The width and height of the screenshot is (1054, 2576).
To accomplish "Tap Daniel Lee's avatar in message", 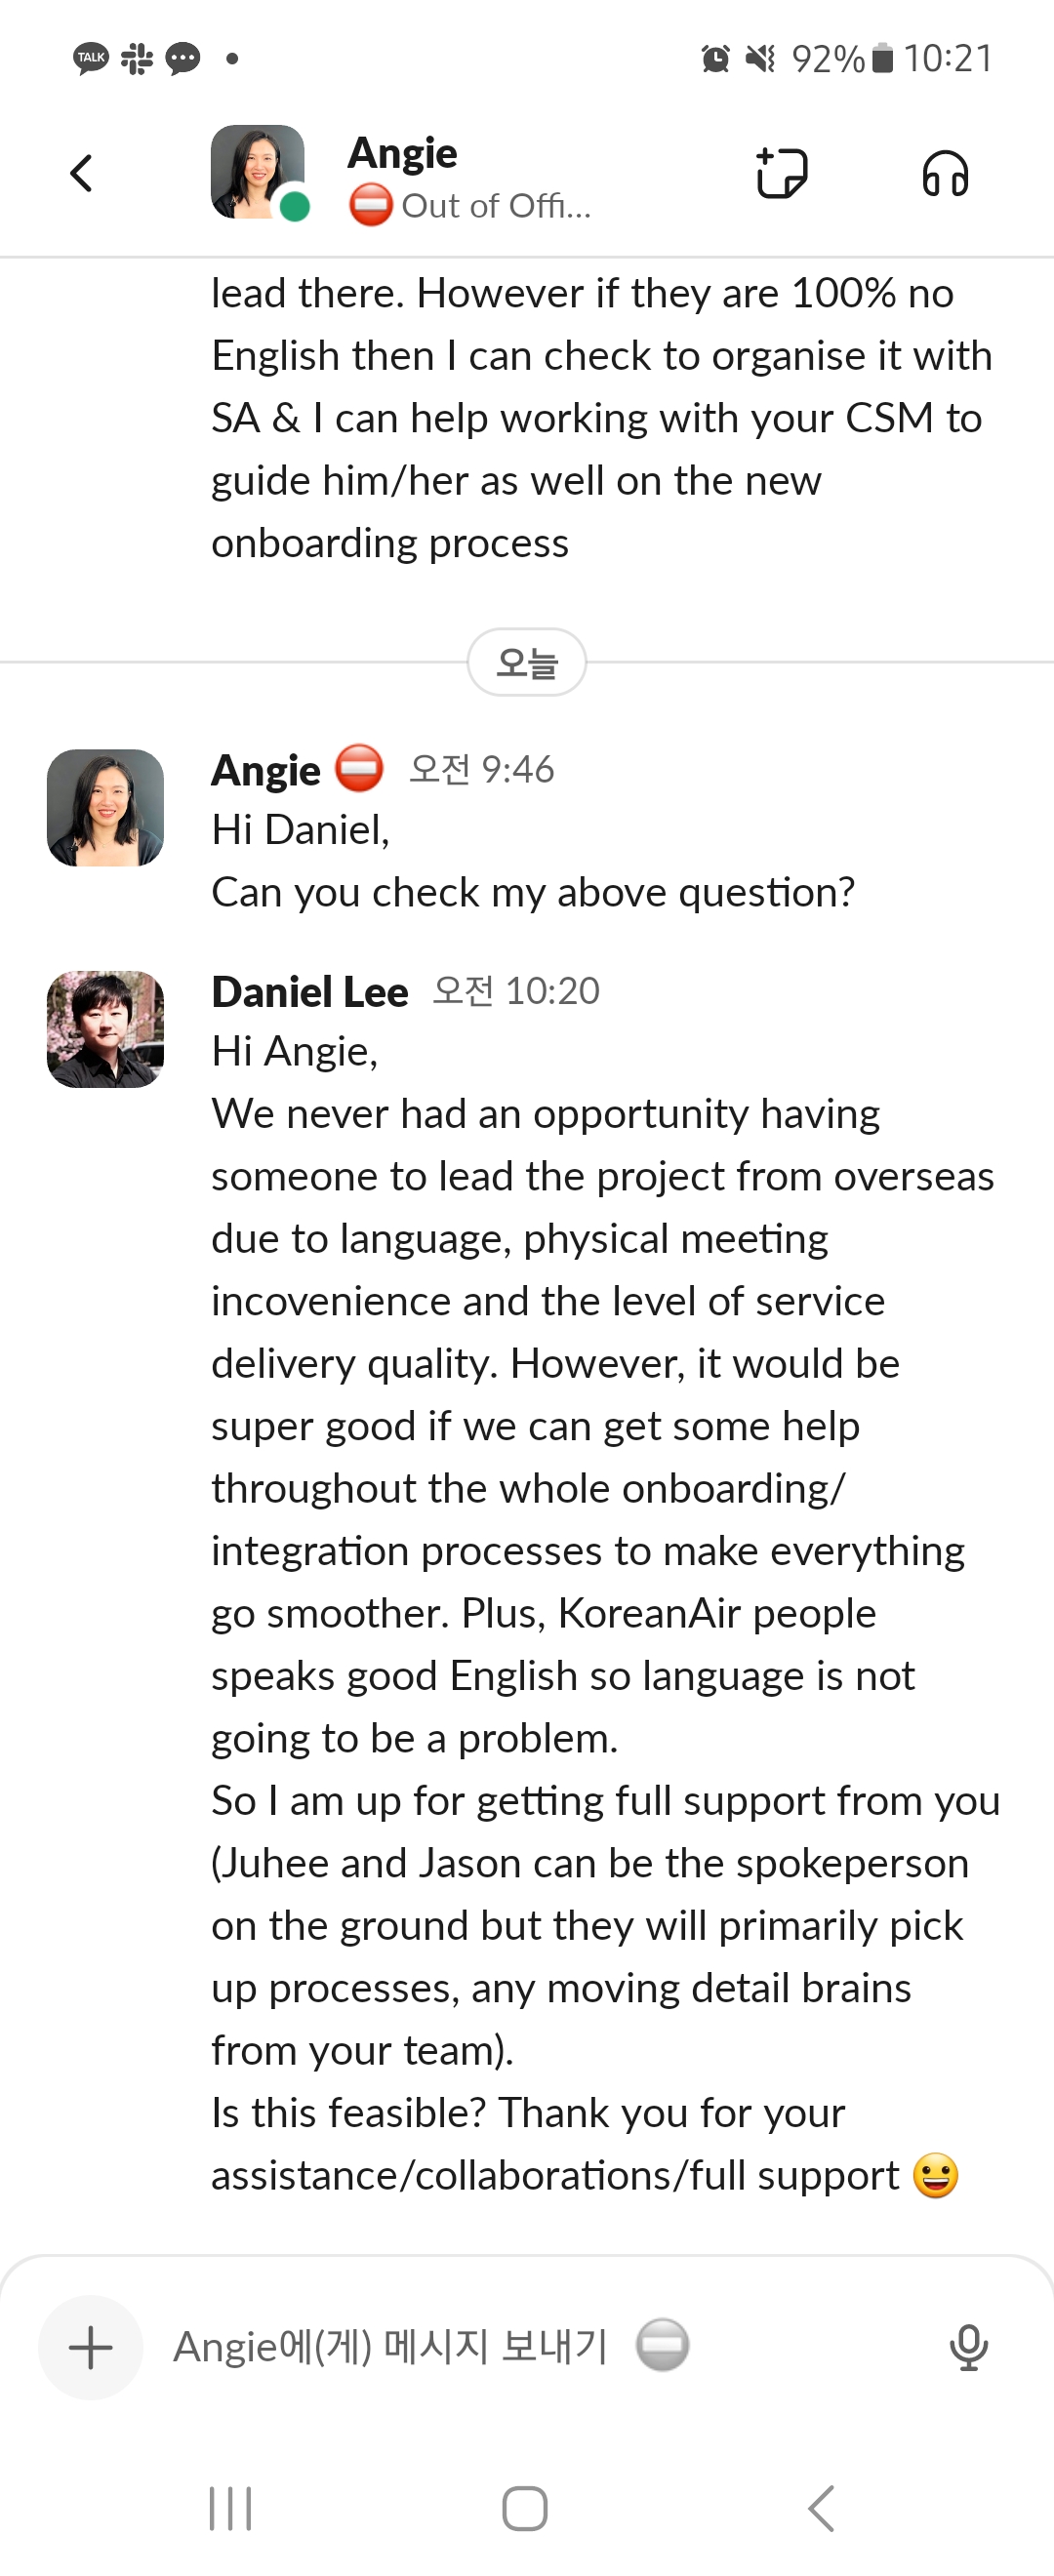I will [105, 1029].
